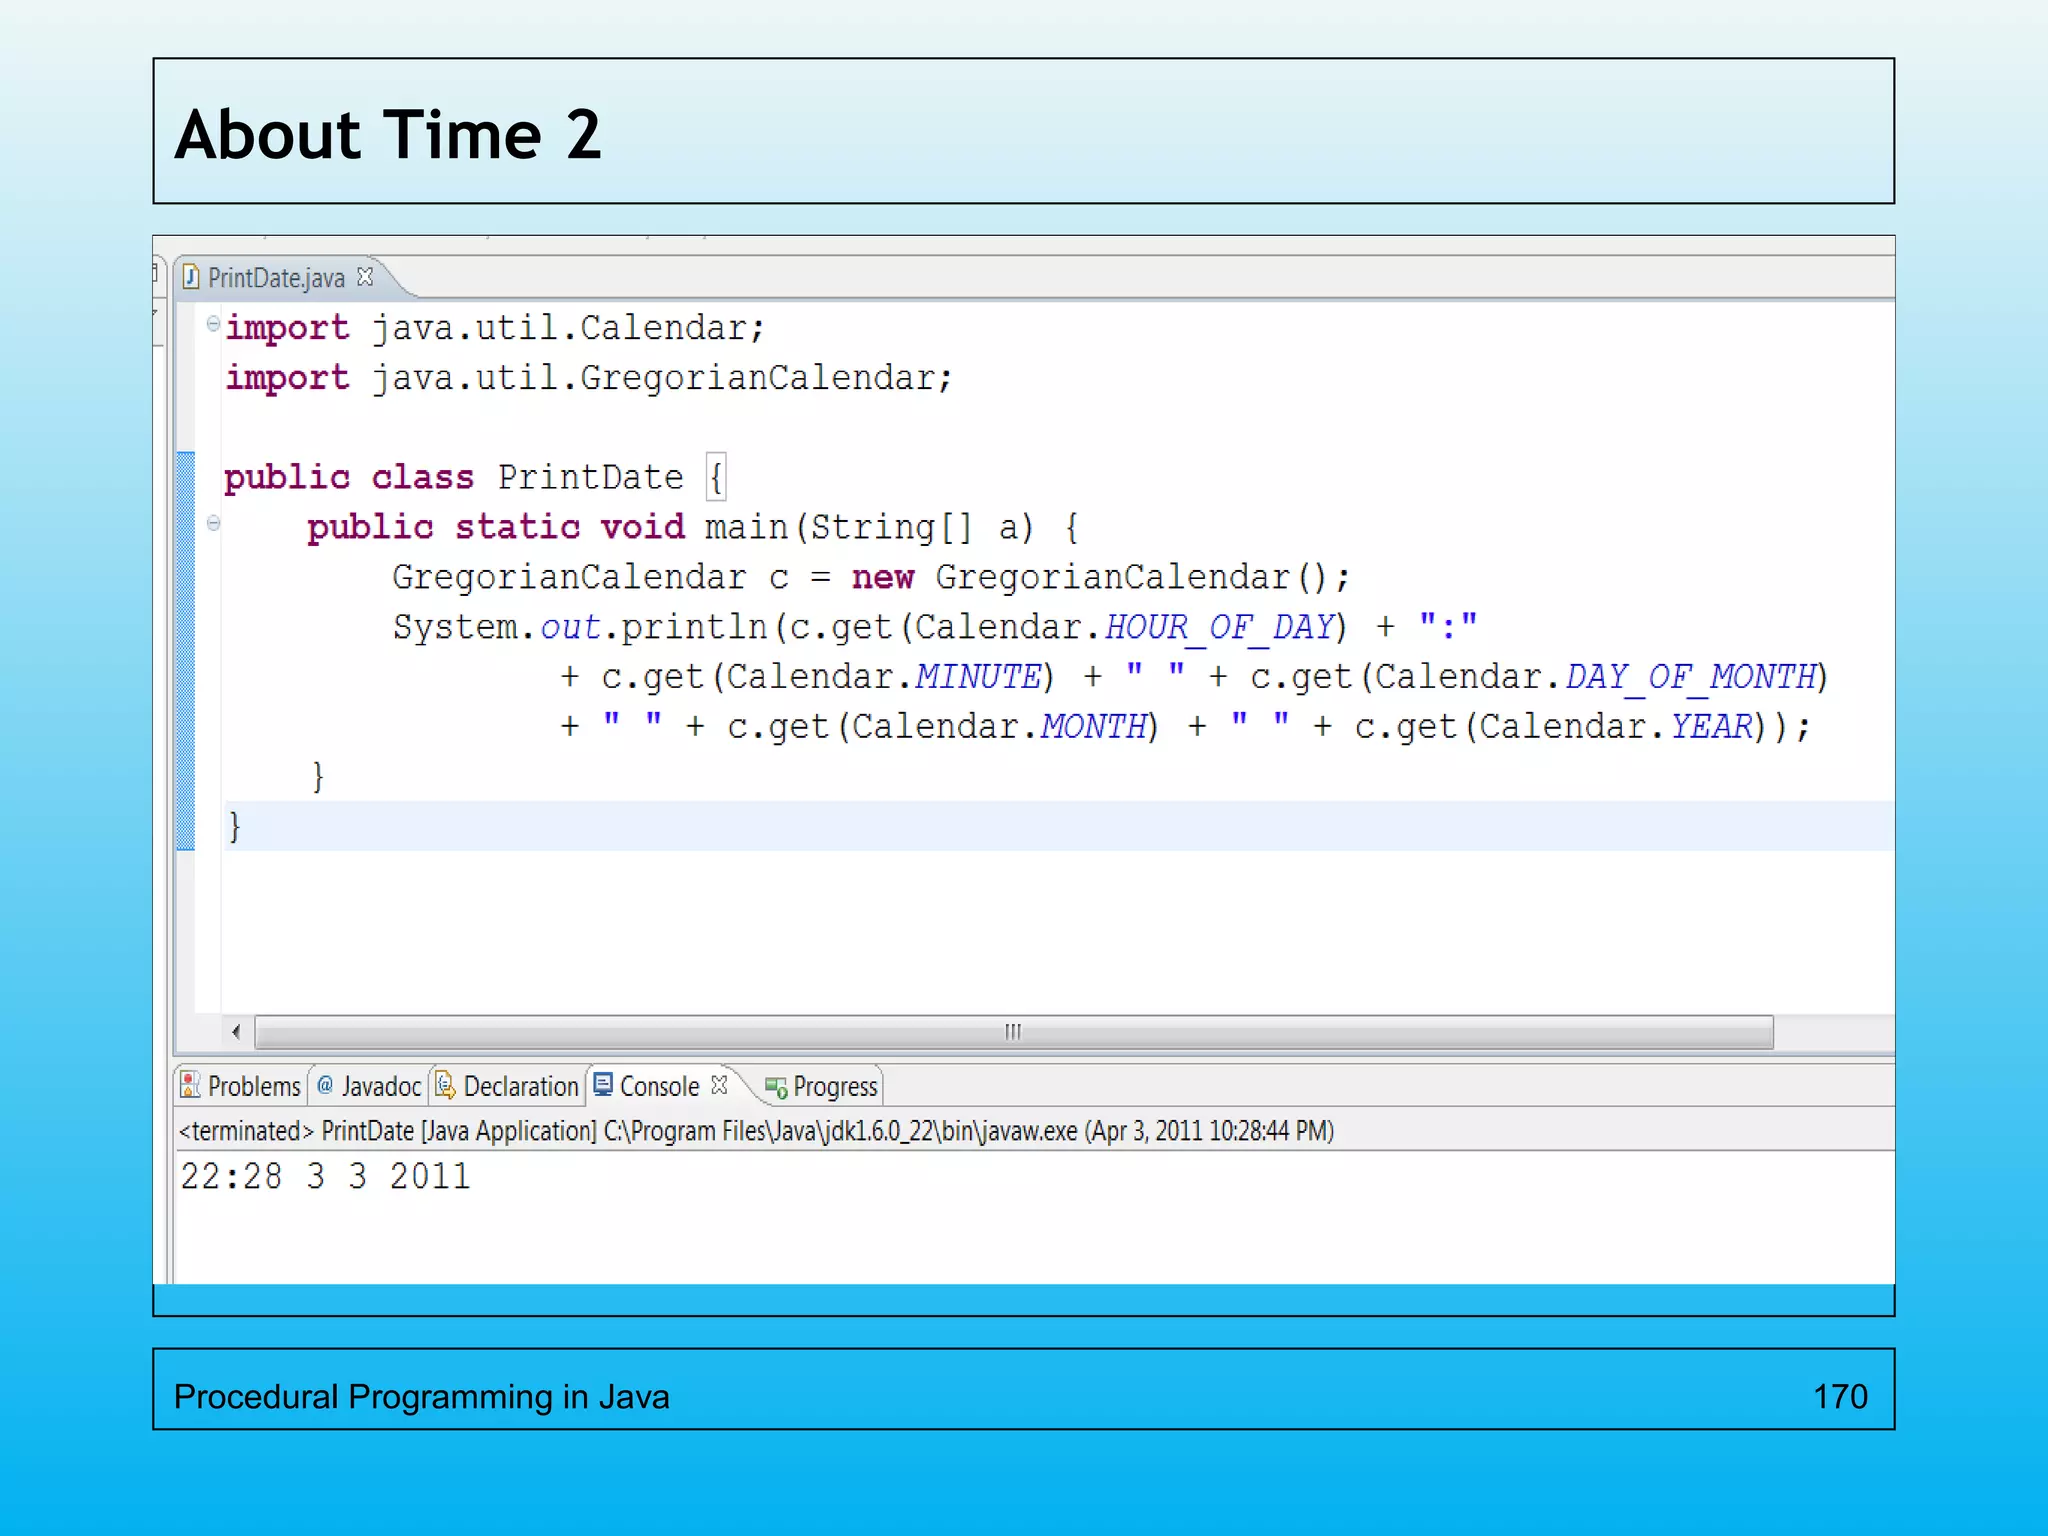The height and width of the screenshot is (1536, 2048).
Task: Click the HOUR_OF_DAY constant in code
Action: pos(1220,627)
